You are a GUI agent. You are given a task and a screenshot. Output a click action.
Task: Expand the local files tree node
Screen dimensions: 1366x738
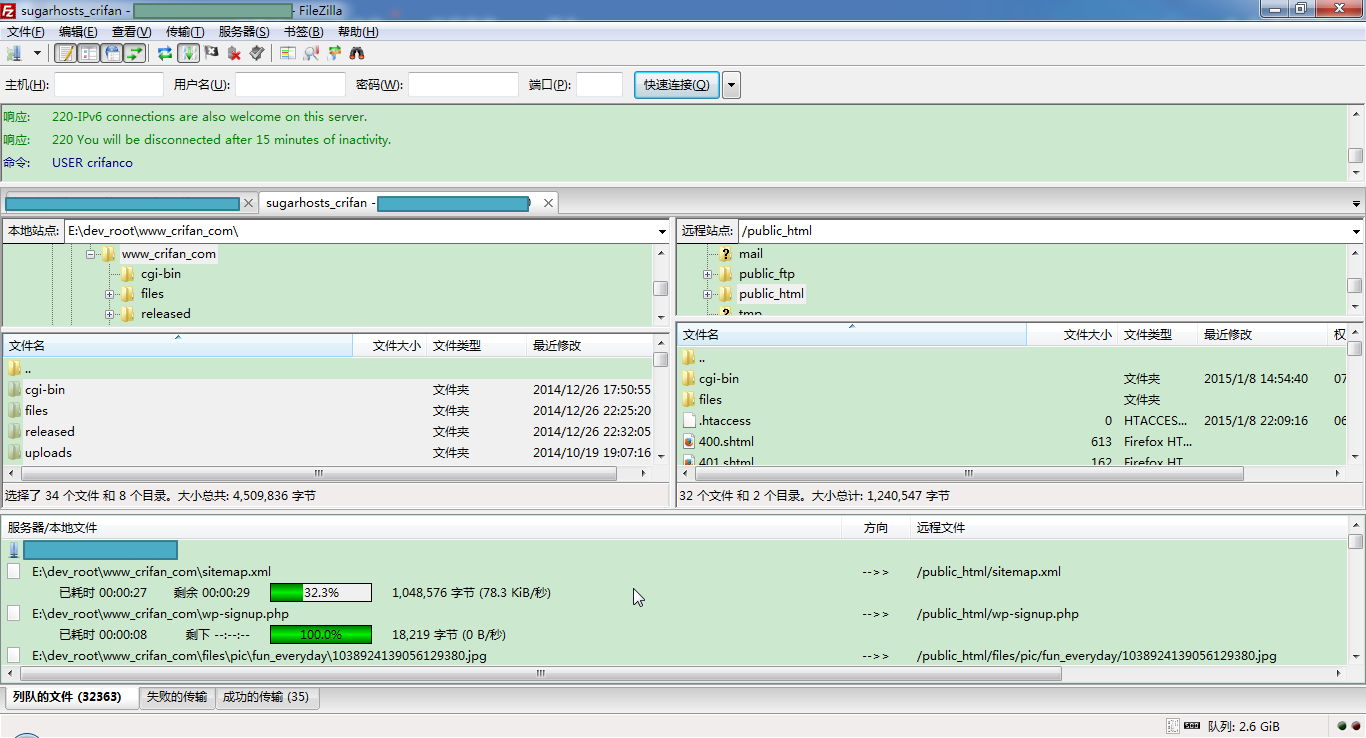110,294
